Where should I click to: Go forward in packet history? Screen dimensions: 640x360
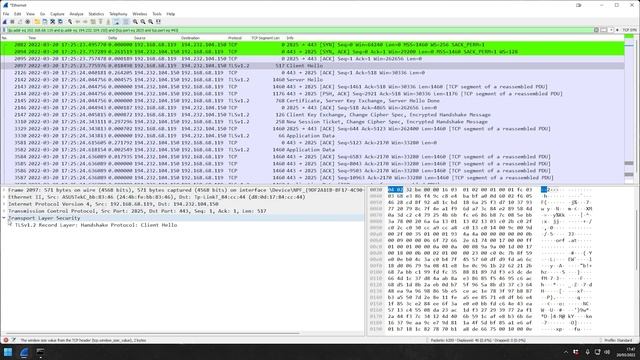point(85,22)
